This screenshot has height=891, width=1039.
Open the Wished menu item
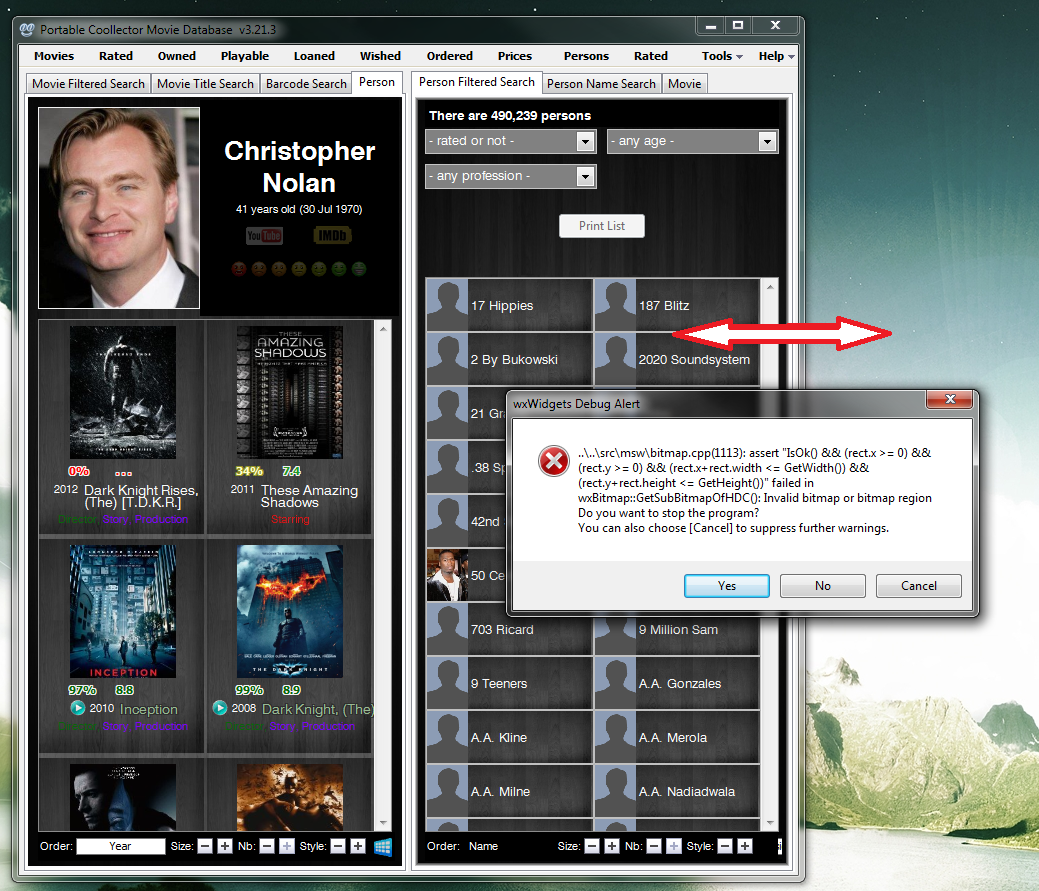(380, 56)
